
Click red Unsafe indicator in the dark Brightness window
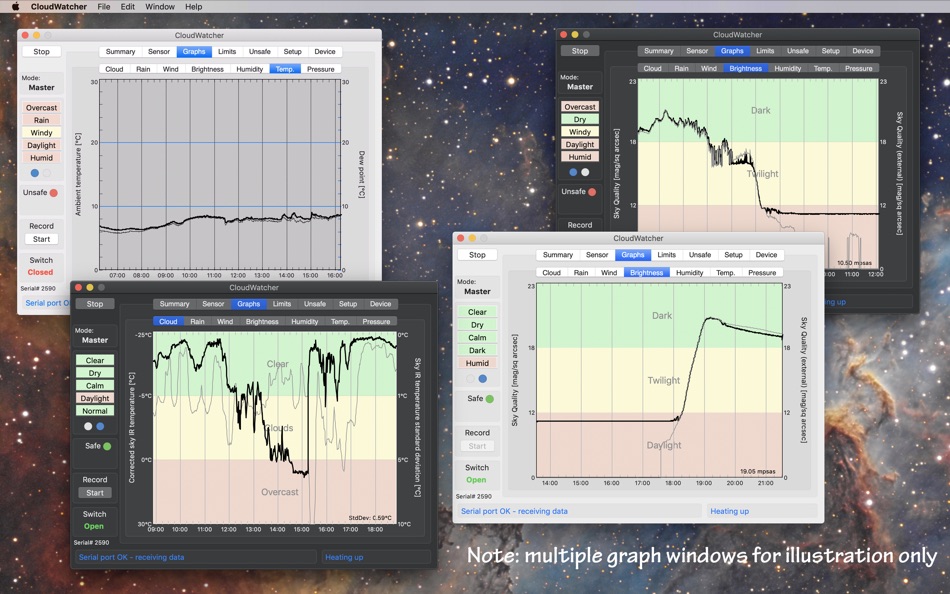592,192
